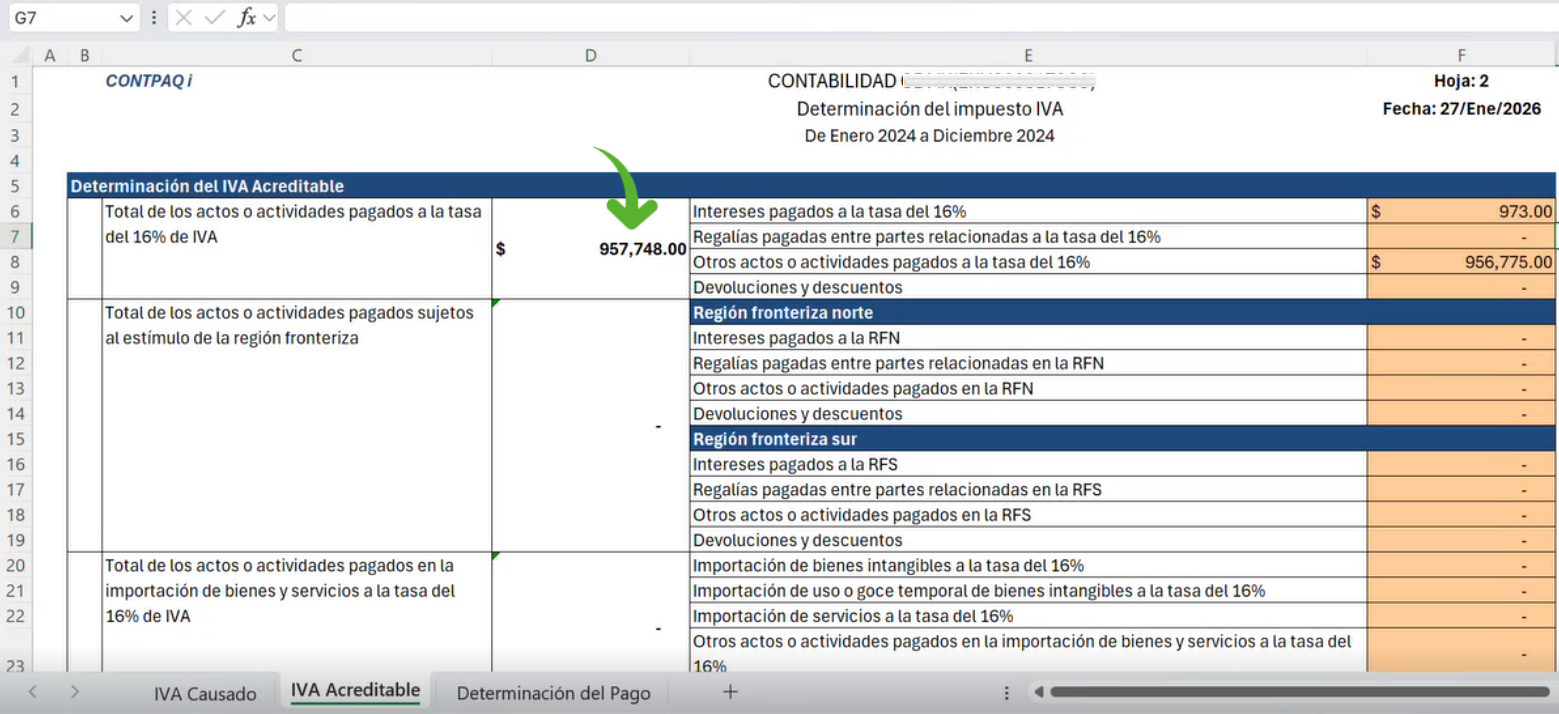This screenshot has width=1559, height=714.
Task: Select column C header
Action: [x=297, y=56]
